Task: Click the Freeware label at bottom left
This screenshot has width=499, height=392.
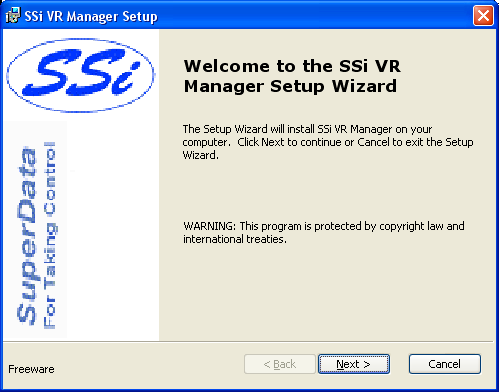Action: tap(31, 369)
